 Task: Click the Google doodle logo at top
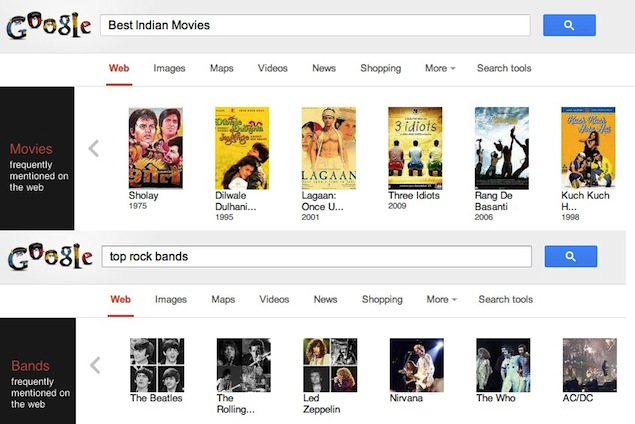[x=49, y=26]
